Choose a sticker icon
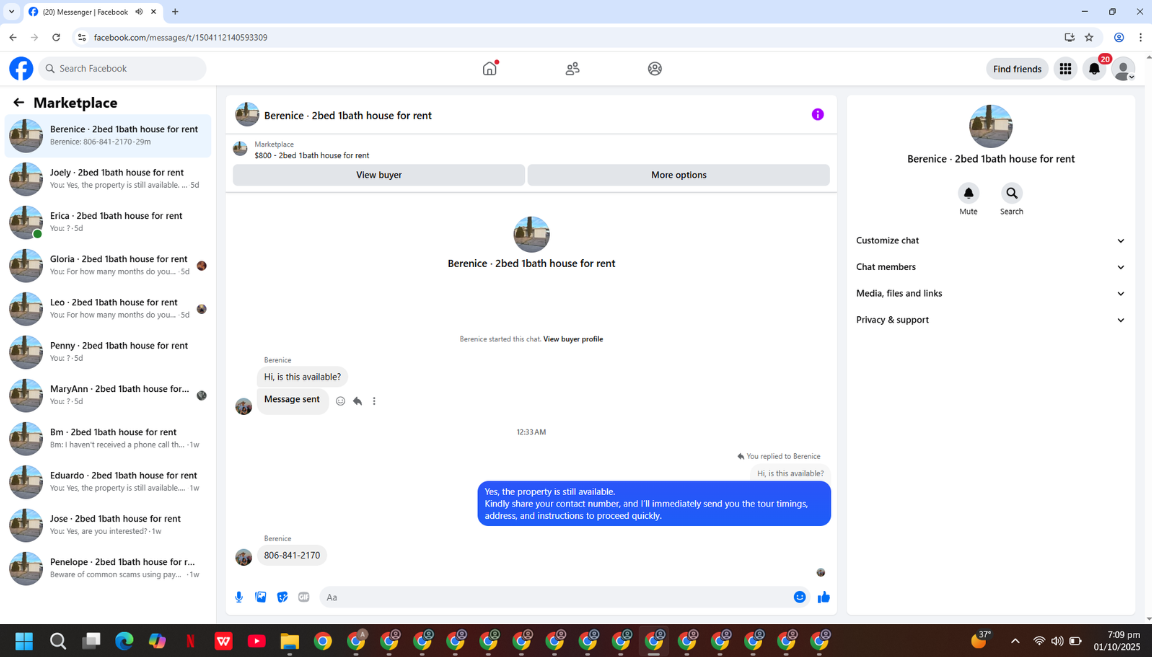 coord(282,597)
